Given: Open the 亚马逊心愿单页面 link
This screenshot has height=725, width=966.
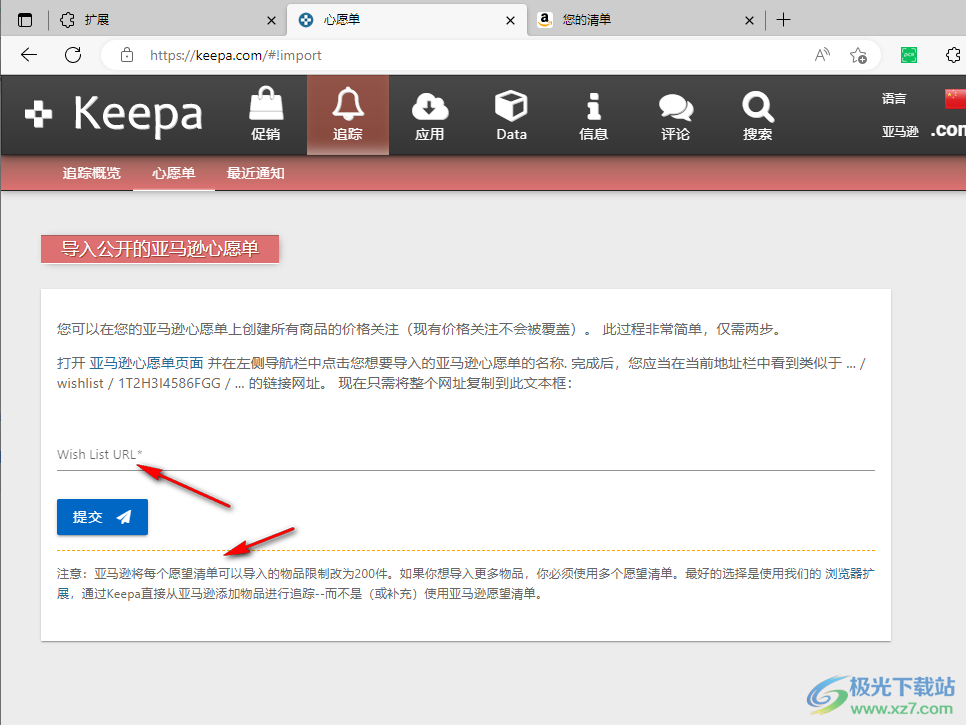Looking at the screenshot, I should 146,363.
